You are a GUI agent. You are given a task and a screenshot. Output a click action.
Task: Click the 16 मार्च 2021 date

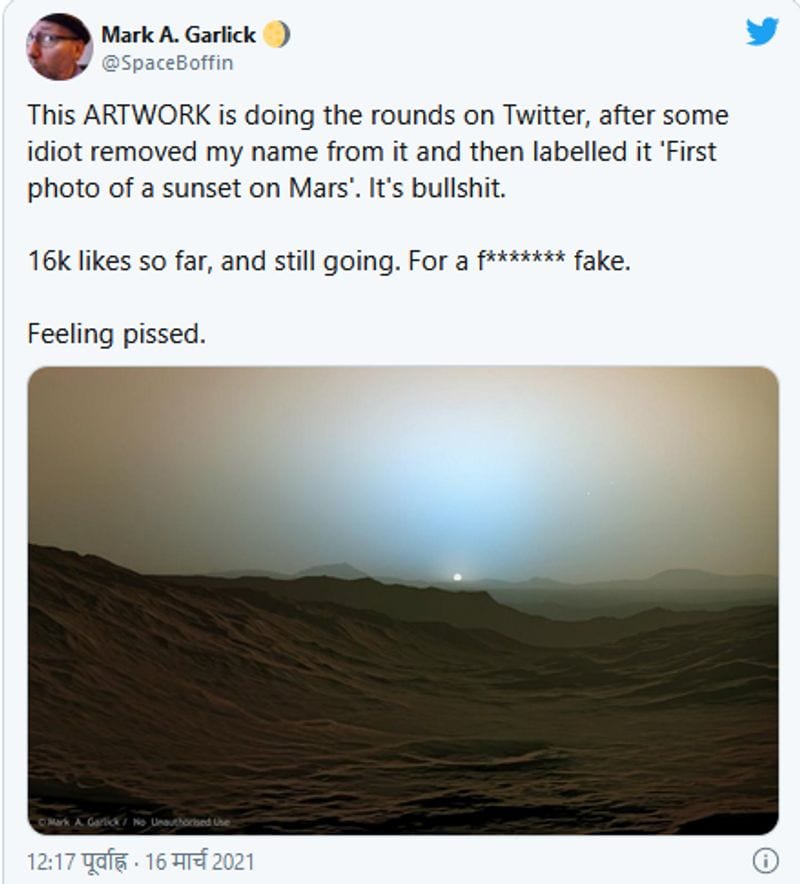click(x=200, y=861)
